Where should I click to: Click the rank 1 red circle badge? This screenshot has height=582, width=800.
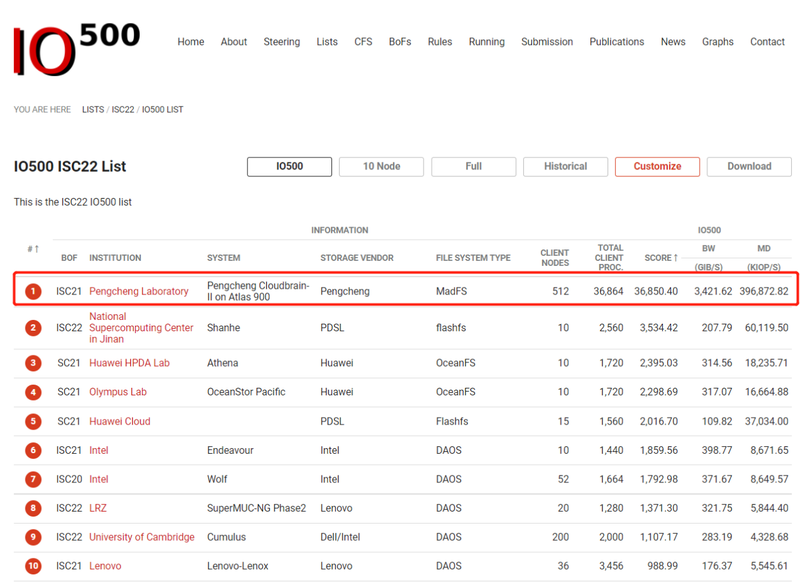coord(33,291)
